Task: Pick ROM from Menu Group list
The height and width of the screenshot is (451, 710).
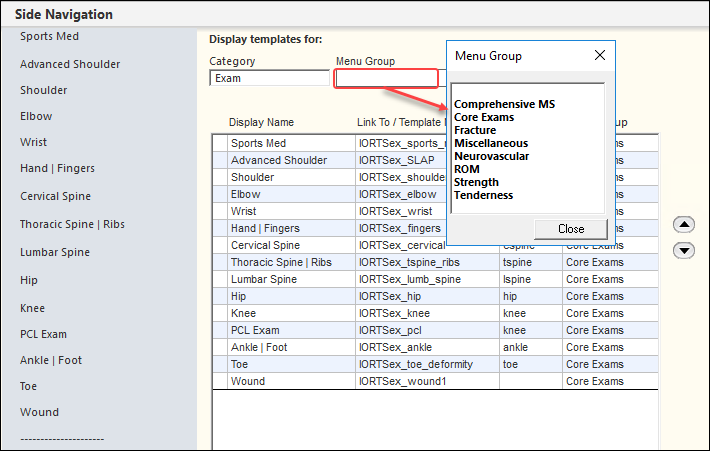Action: click(x=467, y=169)
